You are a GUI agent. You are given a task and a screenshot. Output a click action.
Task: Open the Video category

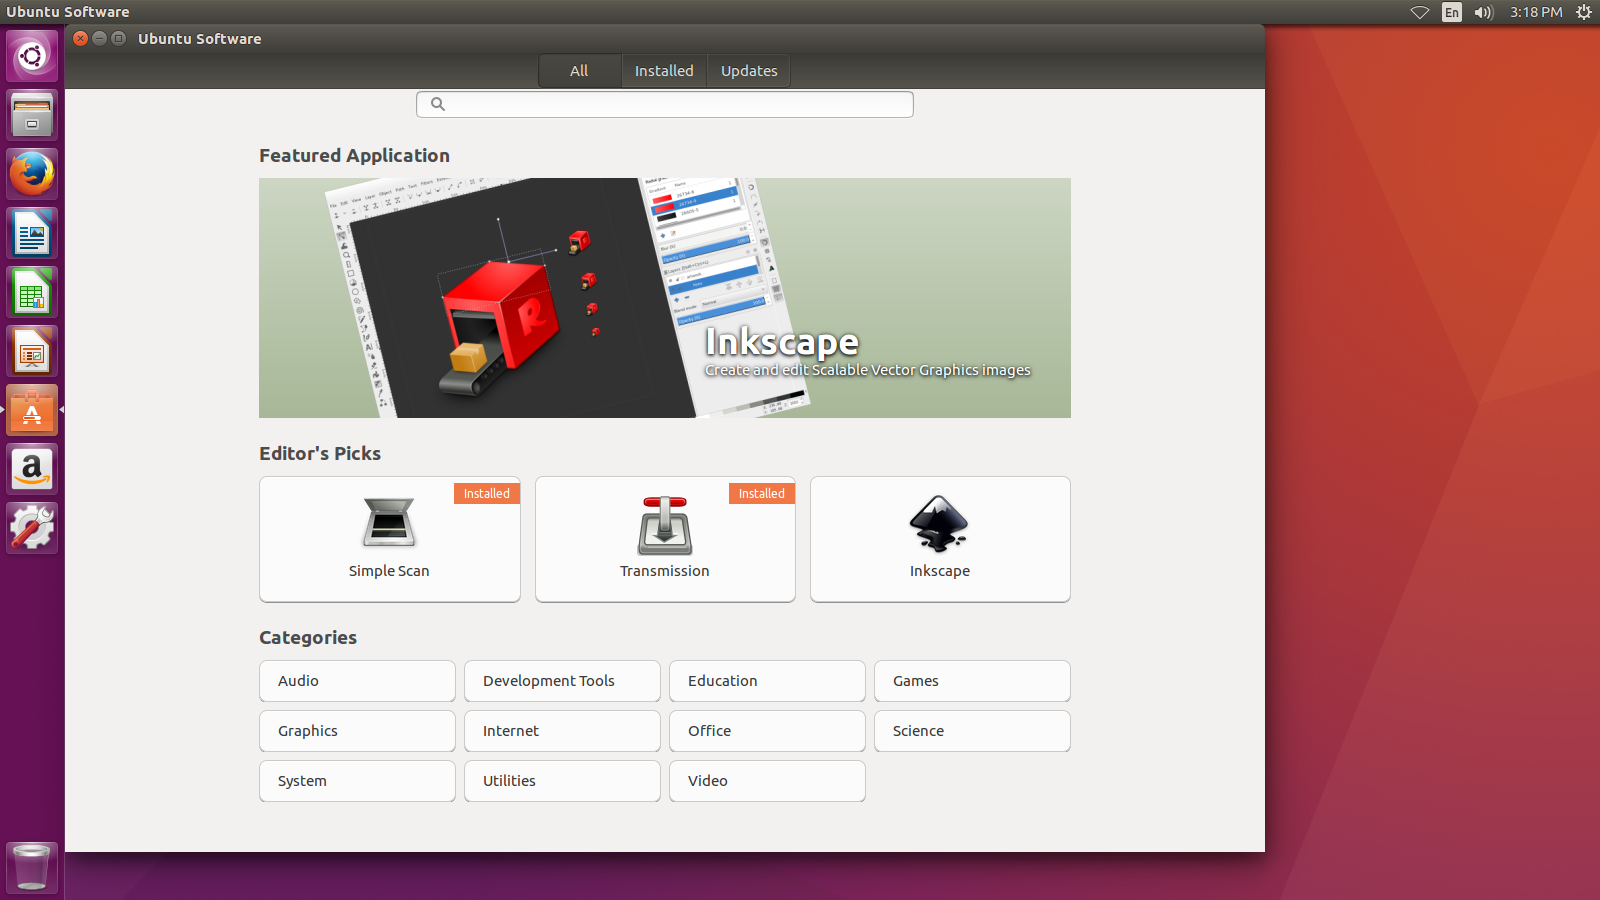pyautogui.click(x=767, y=781)
